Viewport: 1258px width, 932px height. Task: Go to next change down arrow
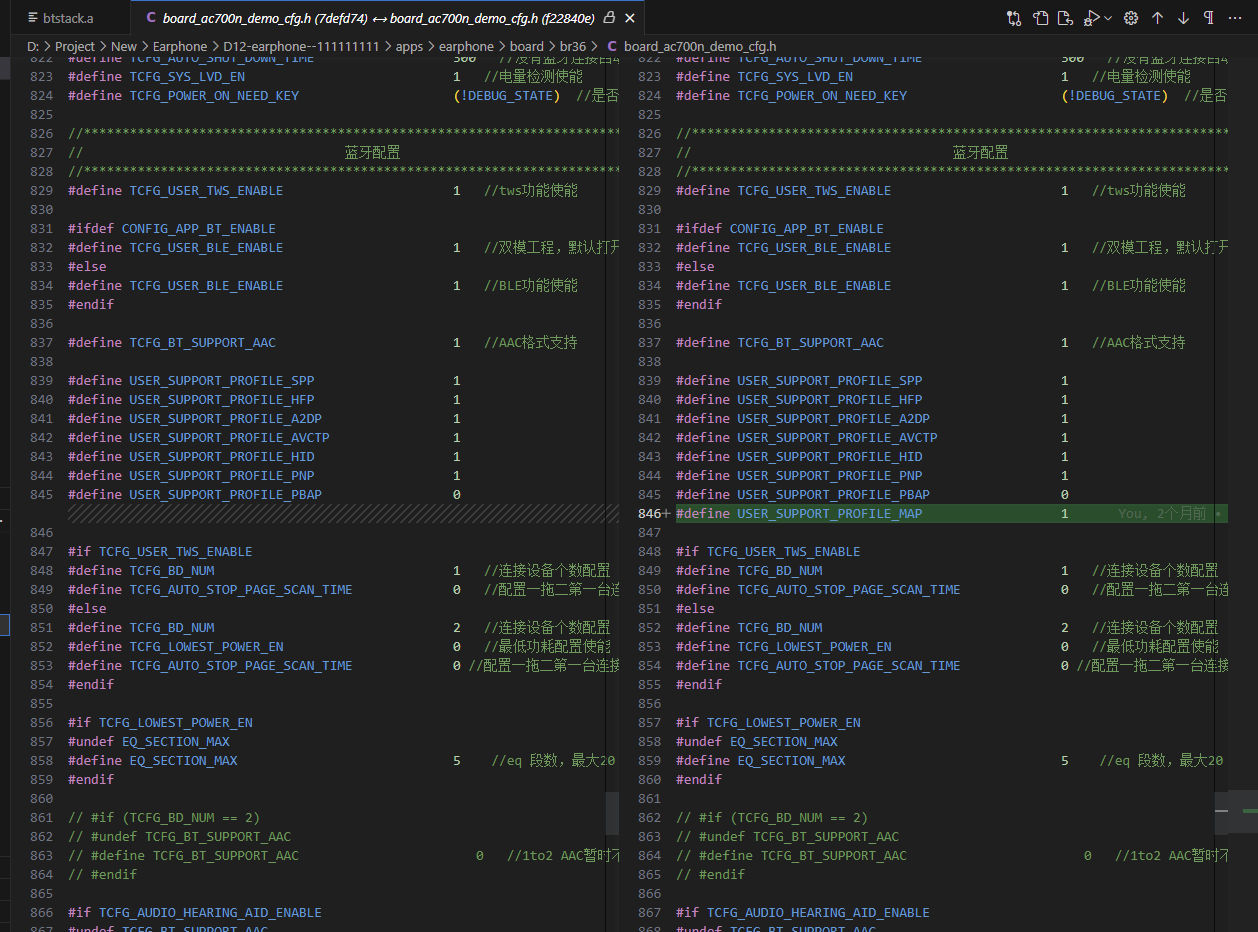pyautogui.click(x=1183, y=18)
